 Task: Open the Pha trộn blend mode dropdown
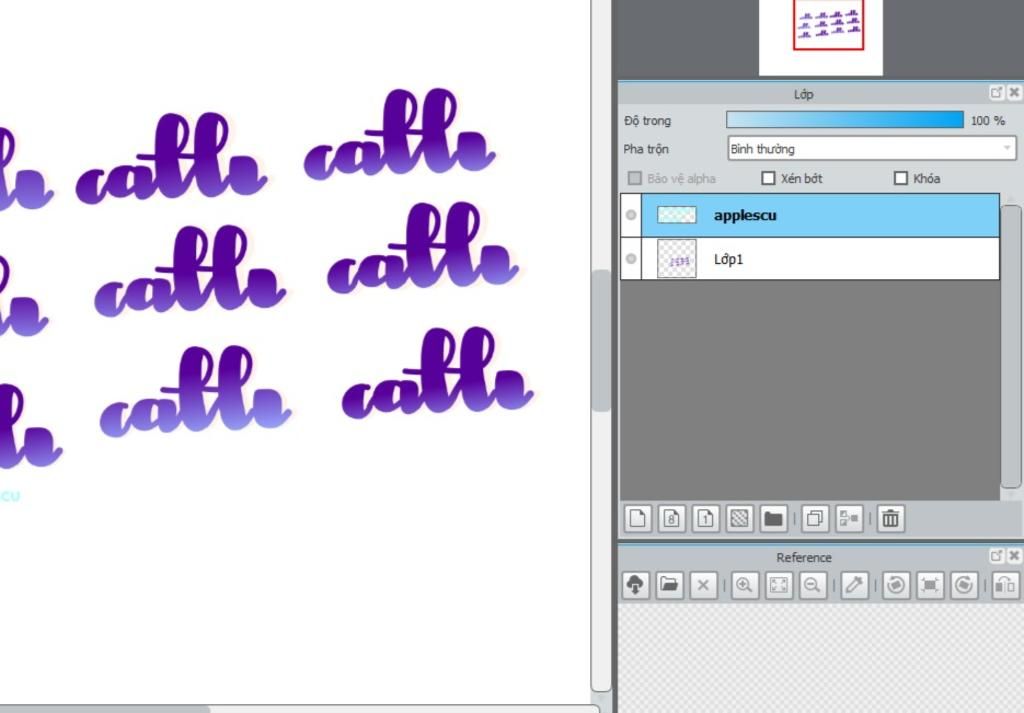(x=872, y=149)
